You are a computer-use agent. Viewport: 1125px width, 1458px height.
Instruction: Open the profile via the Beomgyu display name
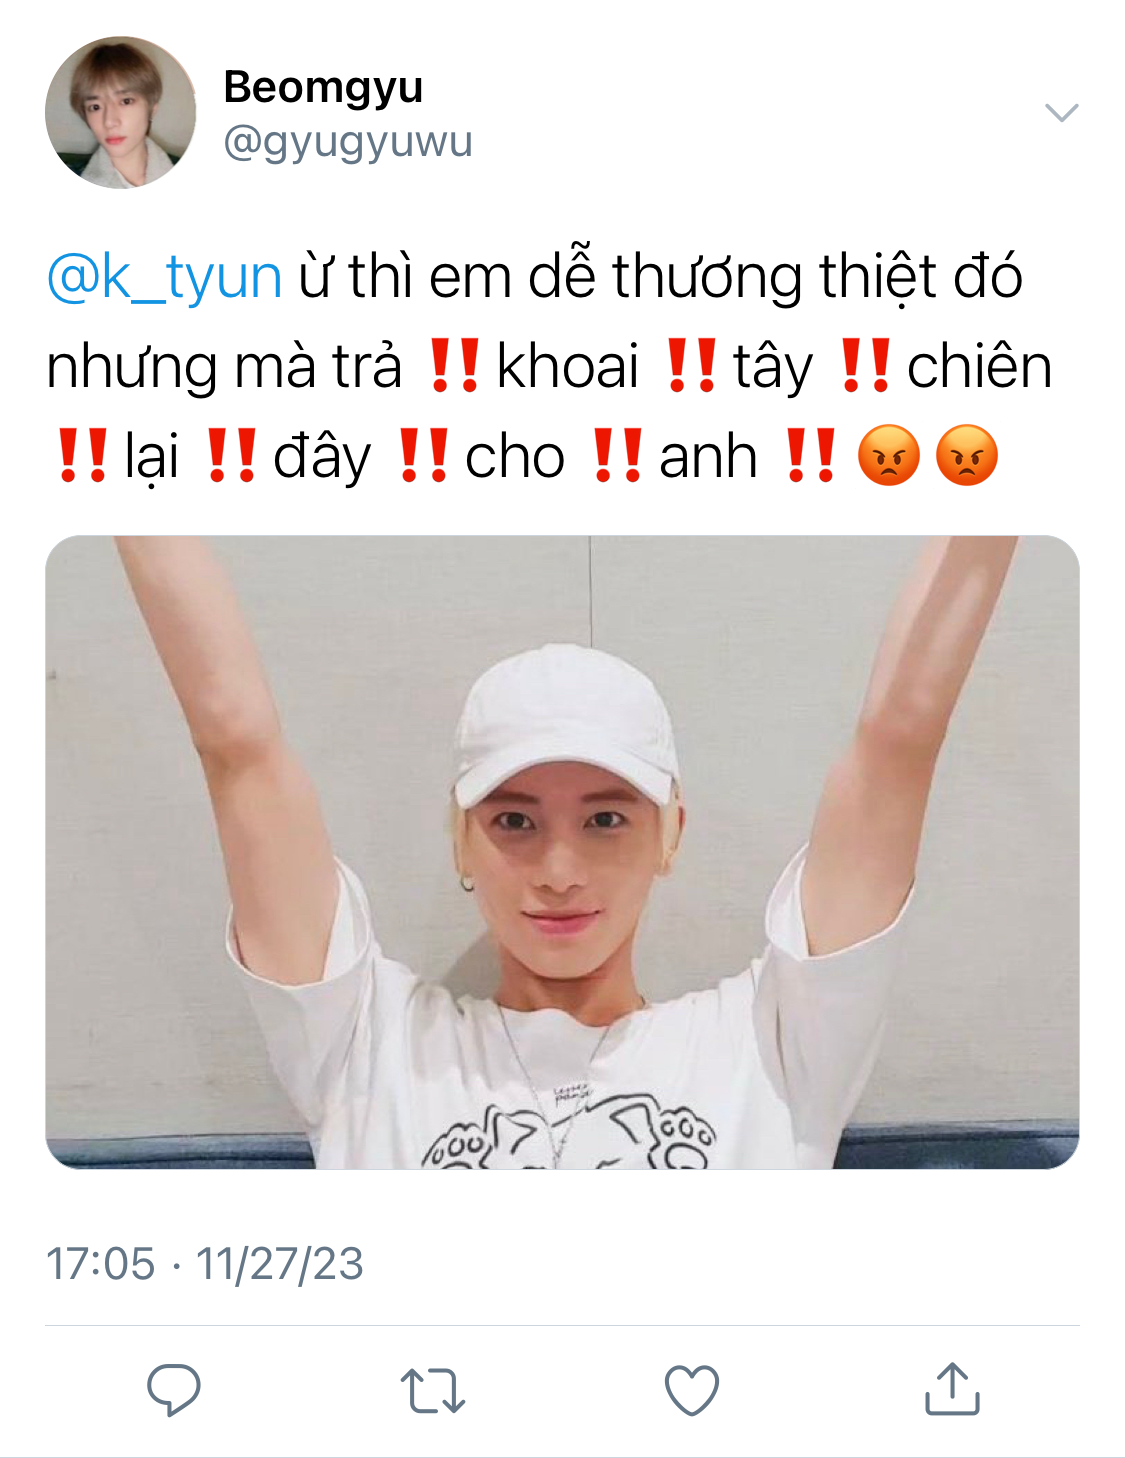(x=323, y=87)
